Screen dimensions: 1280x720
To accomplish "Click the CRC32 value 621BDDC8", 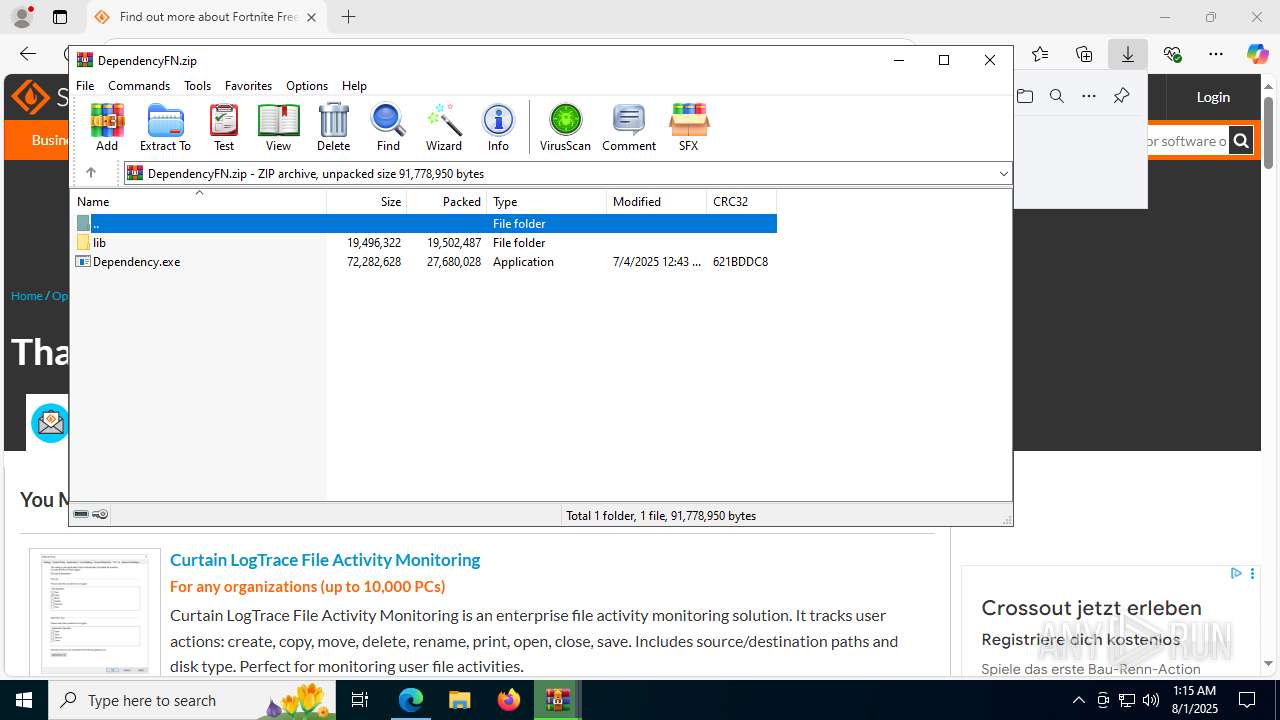I will (740, 262).
